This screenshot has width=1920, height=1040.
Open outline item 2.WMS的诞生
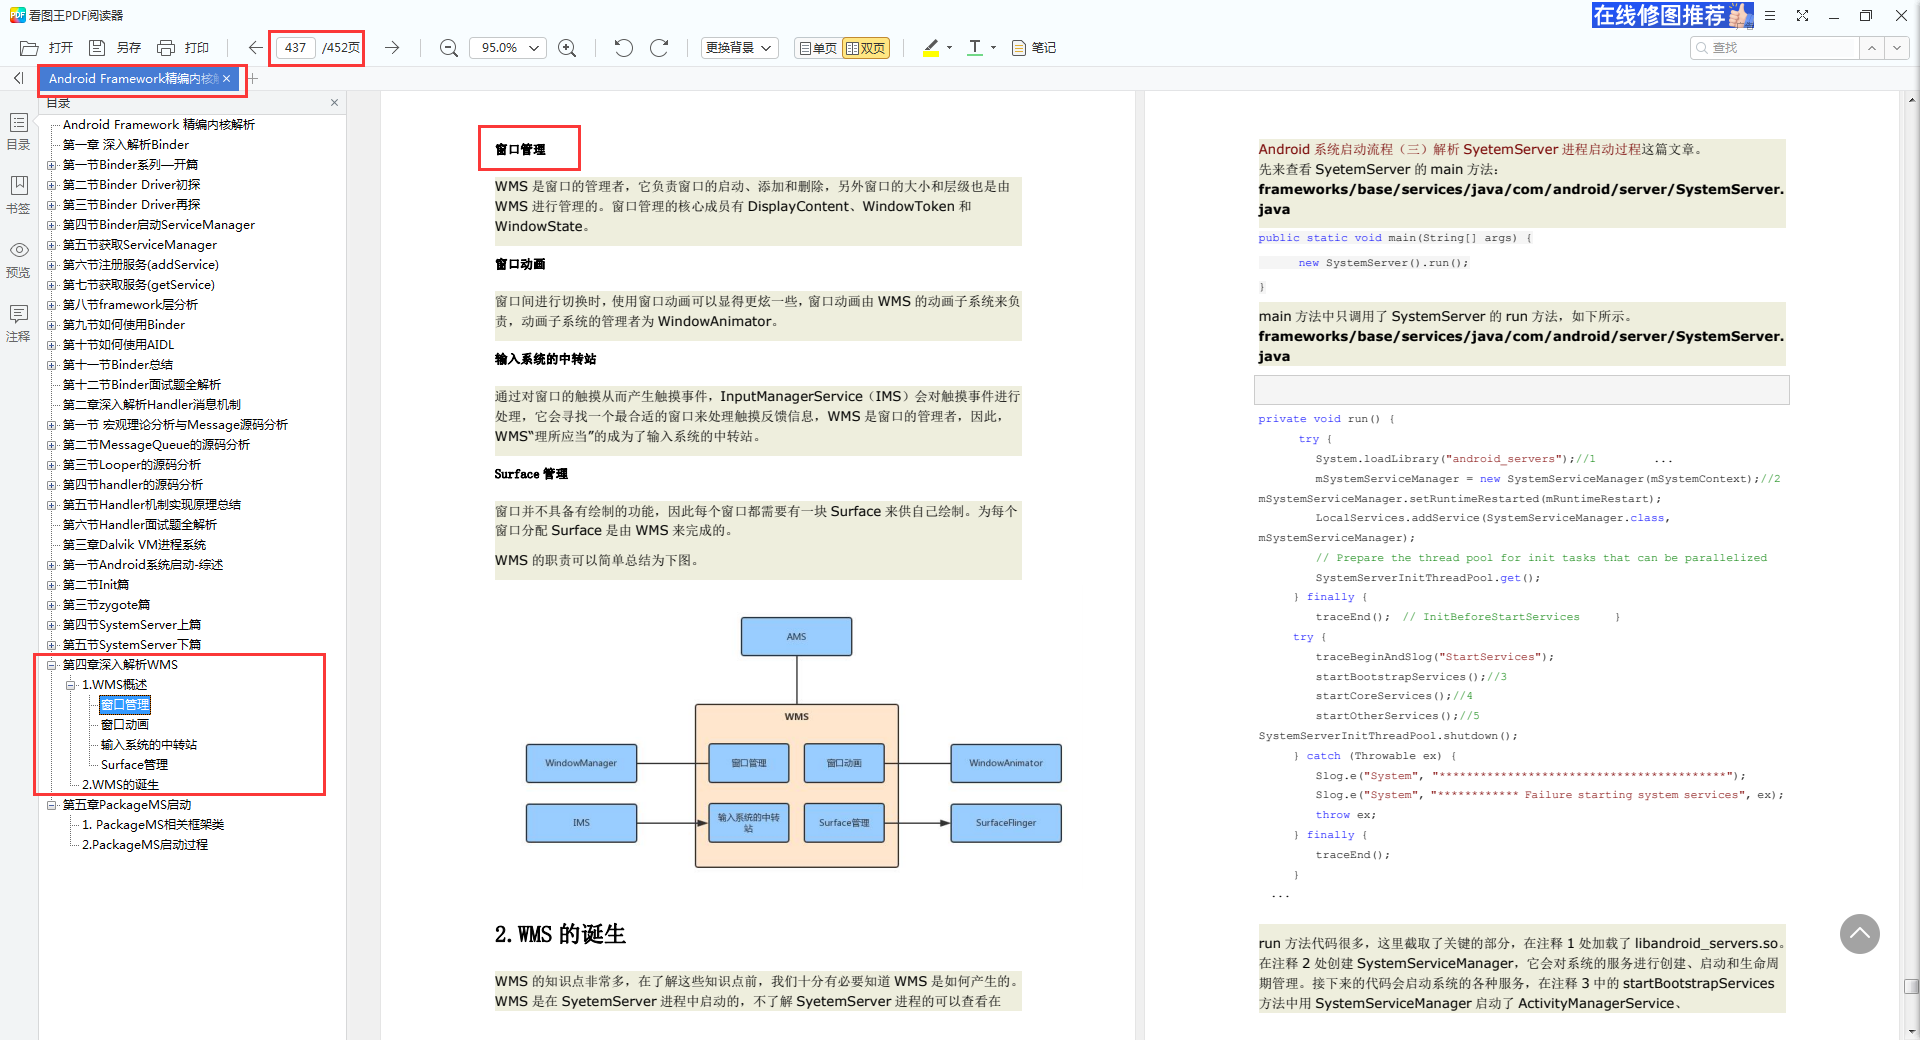pyautogui.click(x=120, y=785)
